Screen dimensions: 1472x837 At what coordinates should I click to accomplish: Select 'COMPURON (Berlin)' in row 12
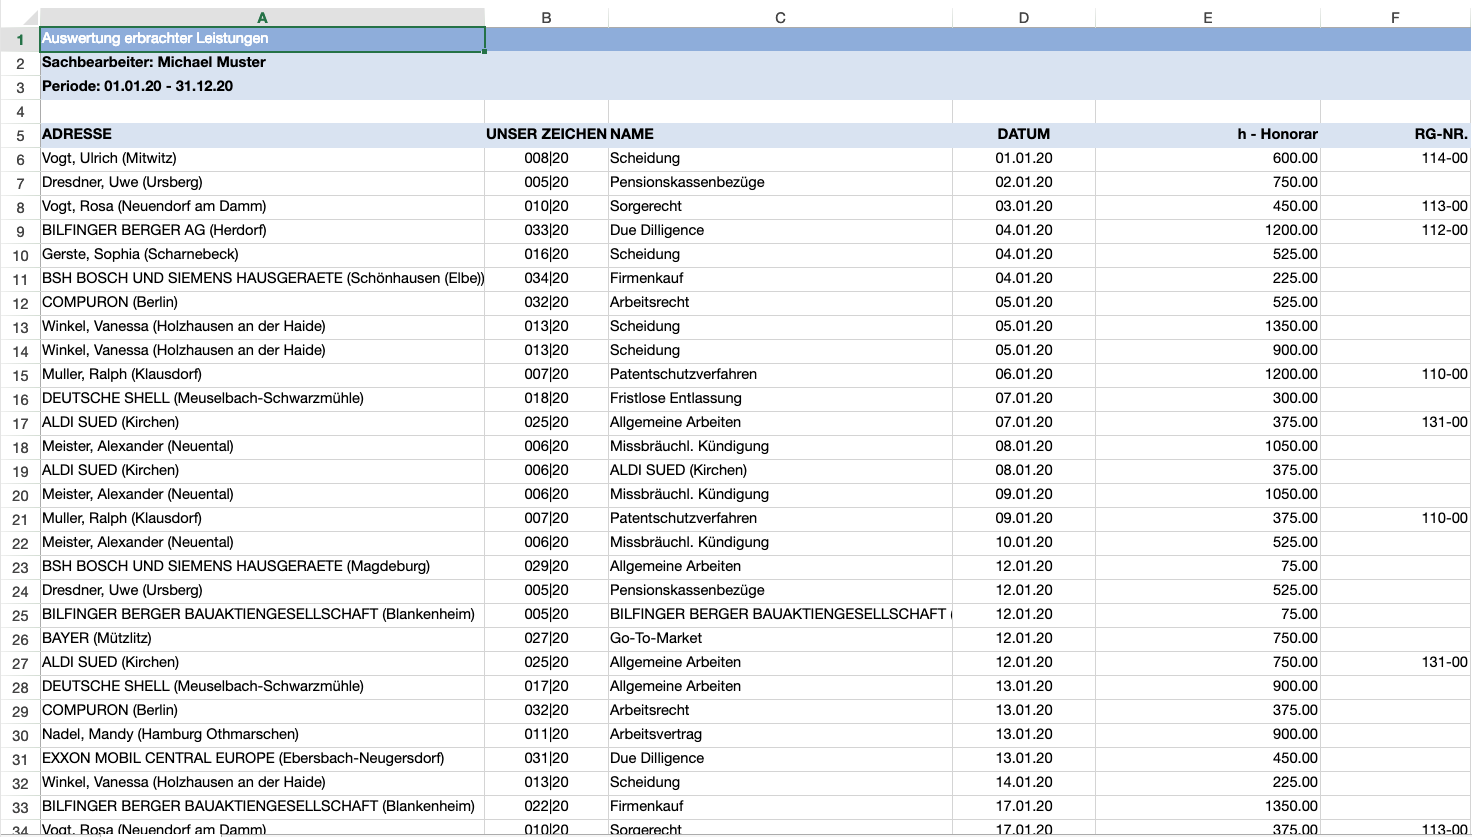coord(262,303)
